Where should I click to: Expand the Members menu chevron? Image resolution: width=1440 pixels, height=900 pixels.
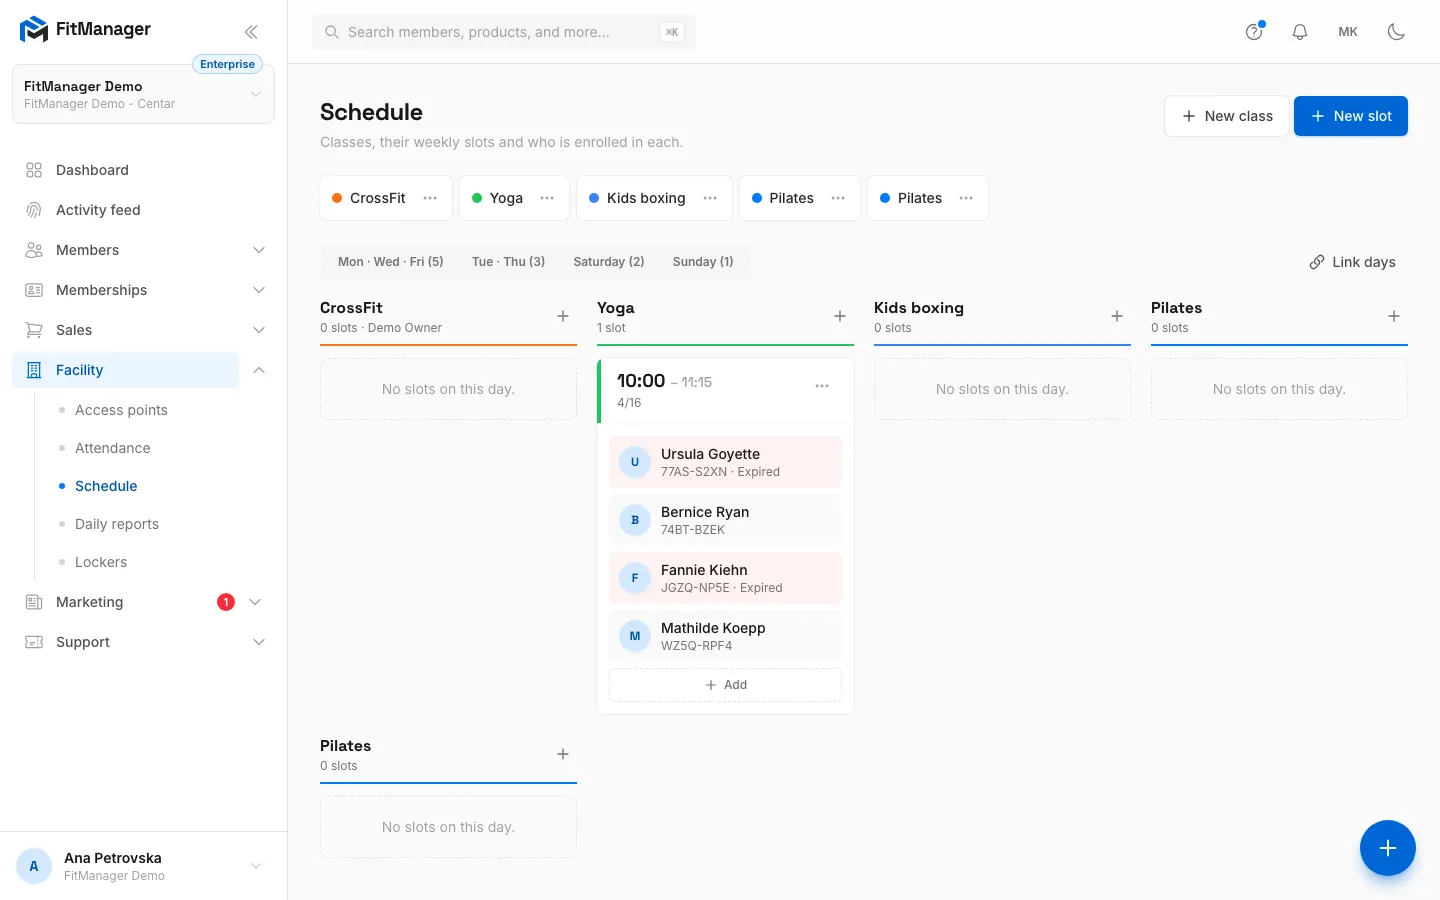(259, 250)
